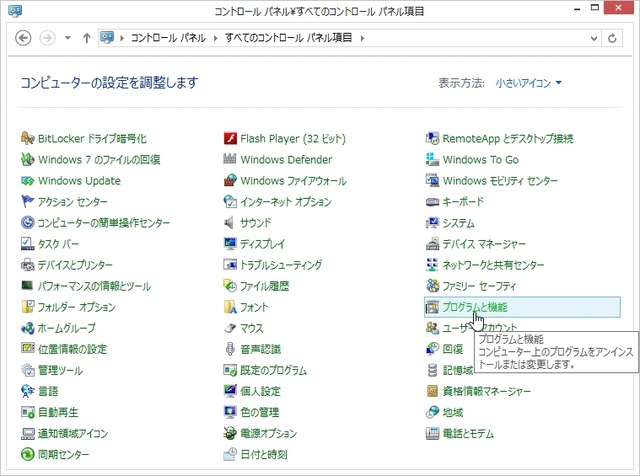
Task: Open BitLocker drive encryption icon
Action: [x=27, y=138]
